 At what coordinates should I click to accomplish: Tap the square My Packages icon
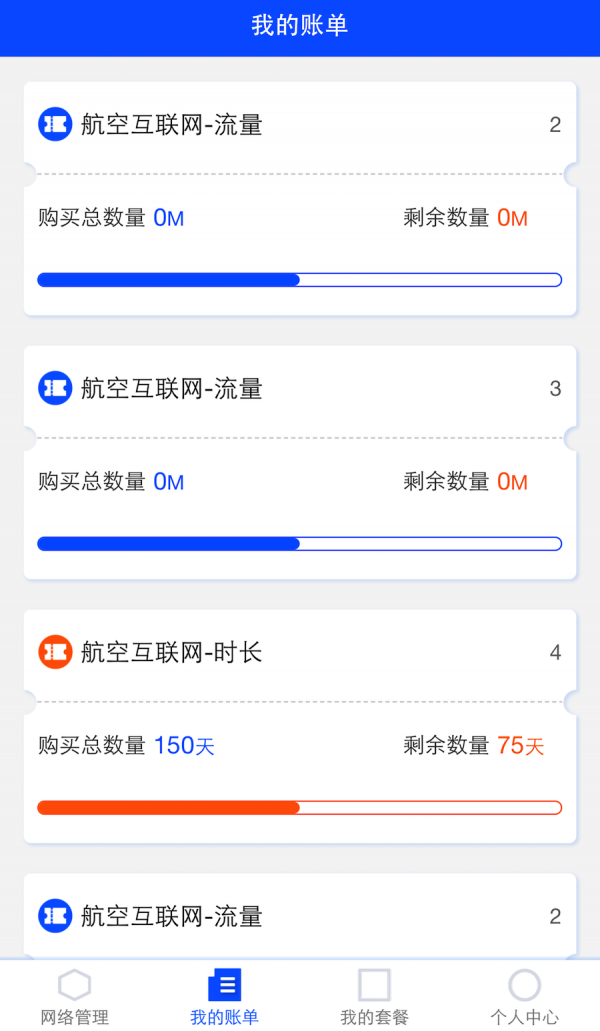[x=374, y=985]
